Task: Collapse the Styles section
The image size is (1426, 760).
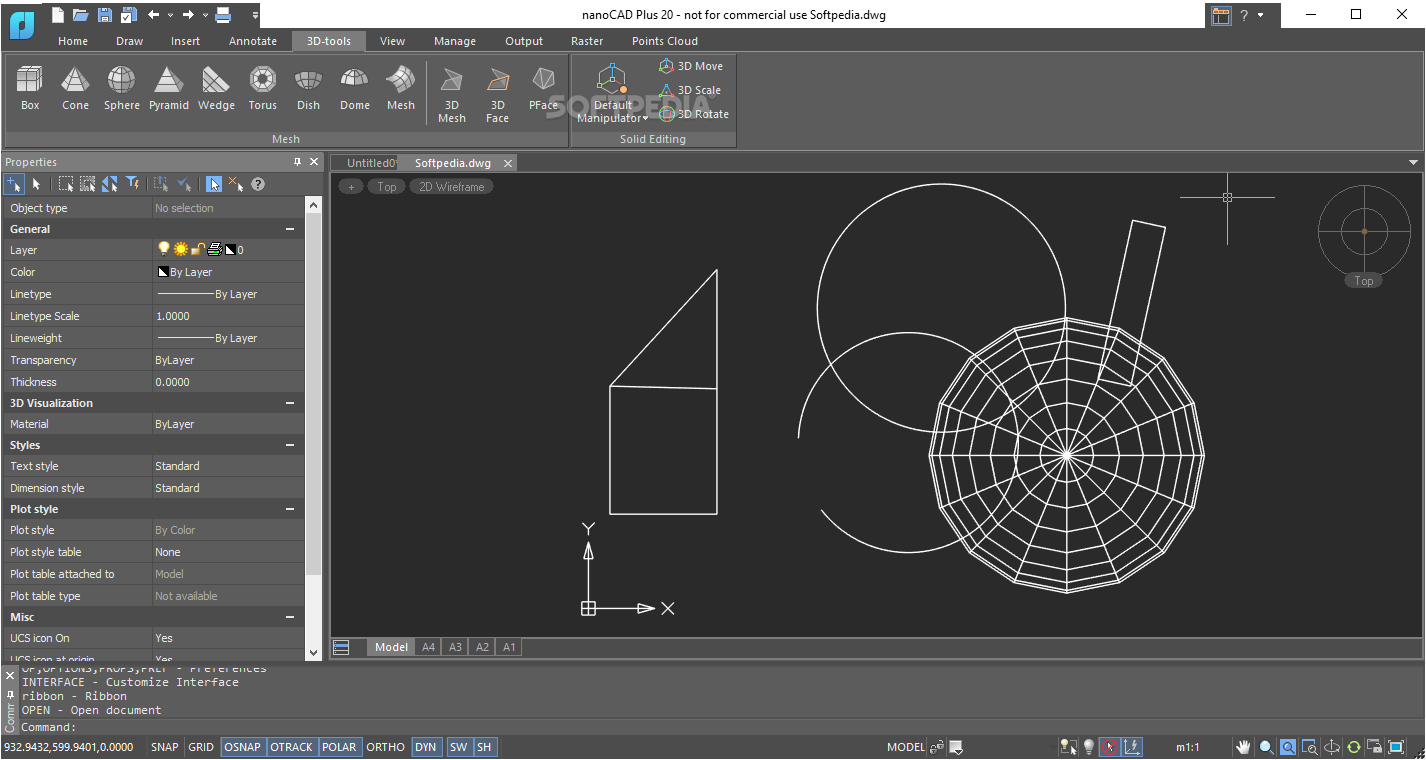Action: tap(290, 445)
